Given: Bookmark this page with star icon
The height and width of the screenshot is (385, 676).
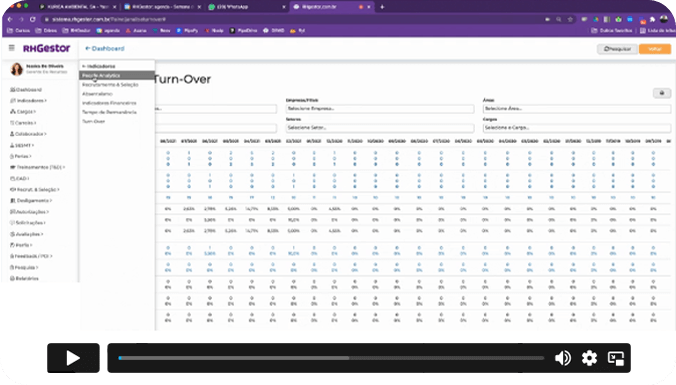Looking at the screenshot, I should pos(570,19).
